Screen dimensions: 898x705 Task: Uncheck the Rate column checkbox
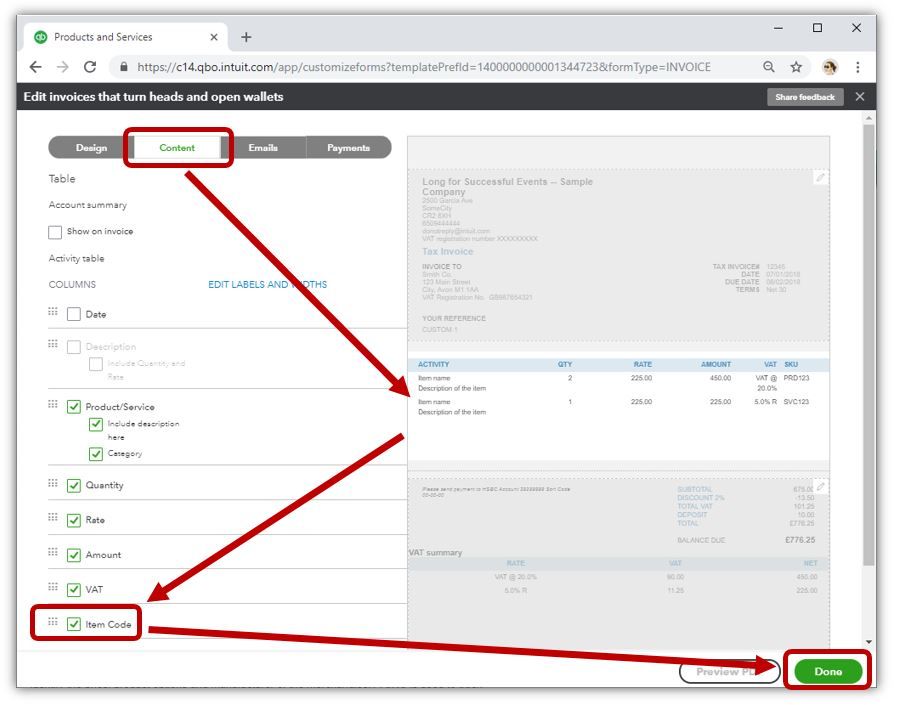coord(74,521)
